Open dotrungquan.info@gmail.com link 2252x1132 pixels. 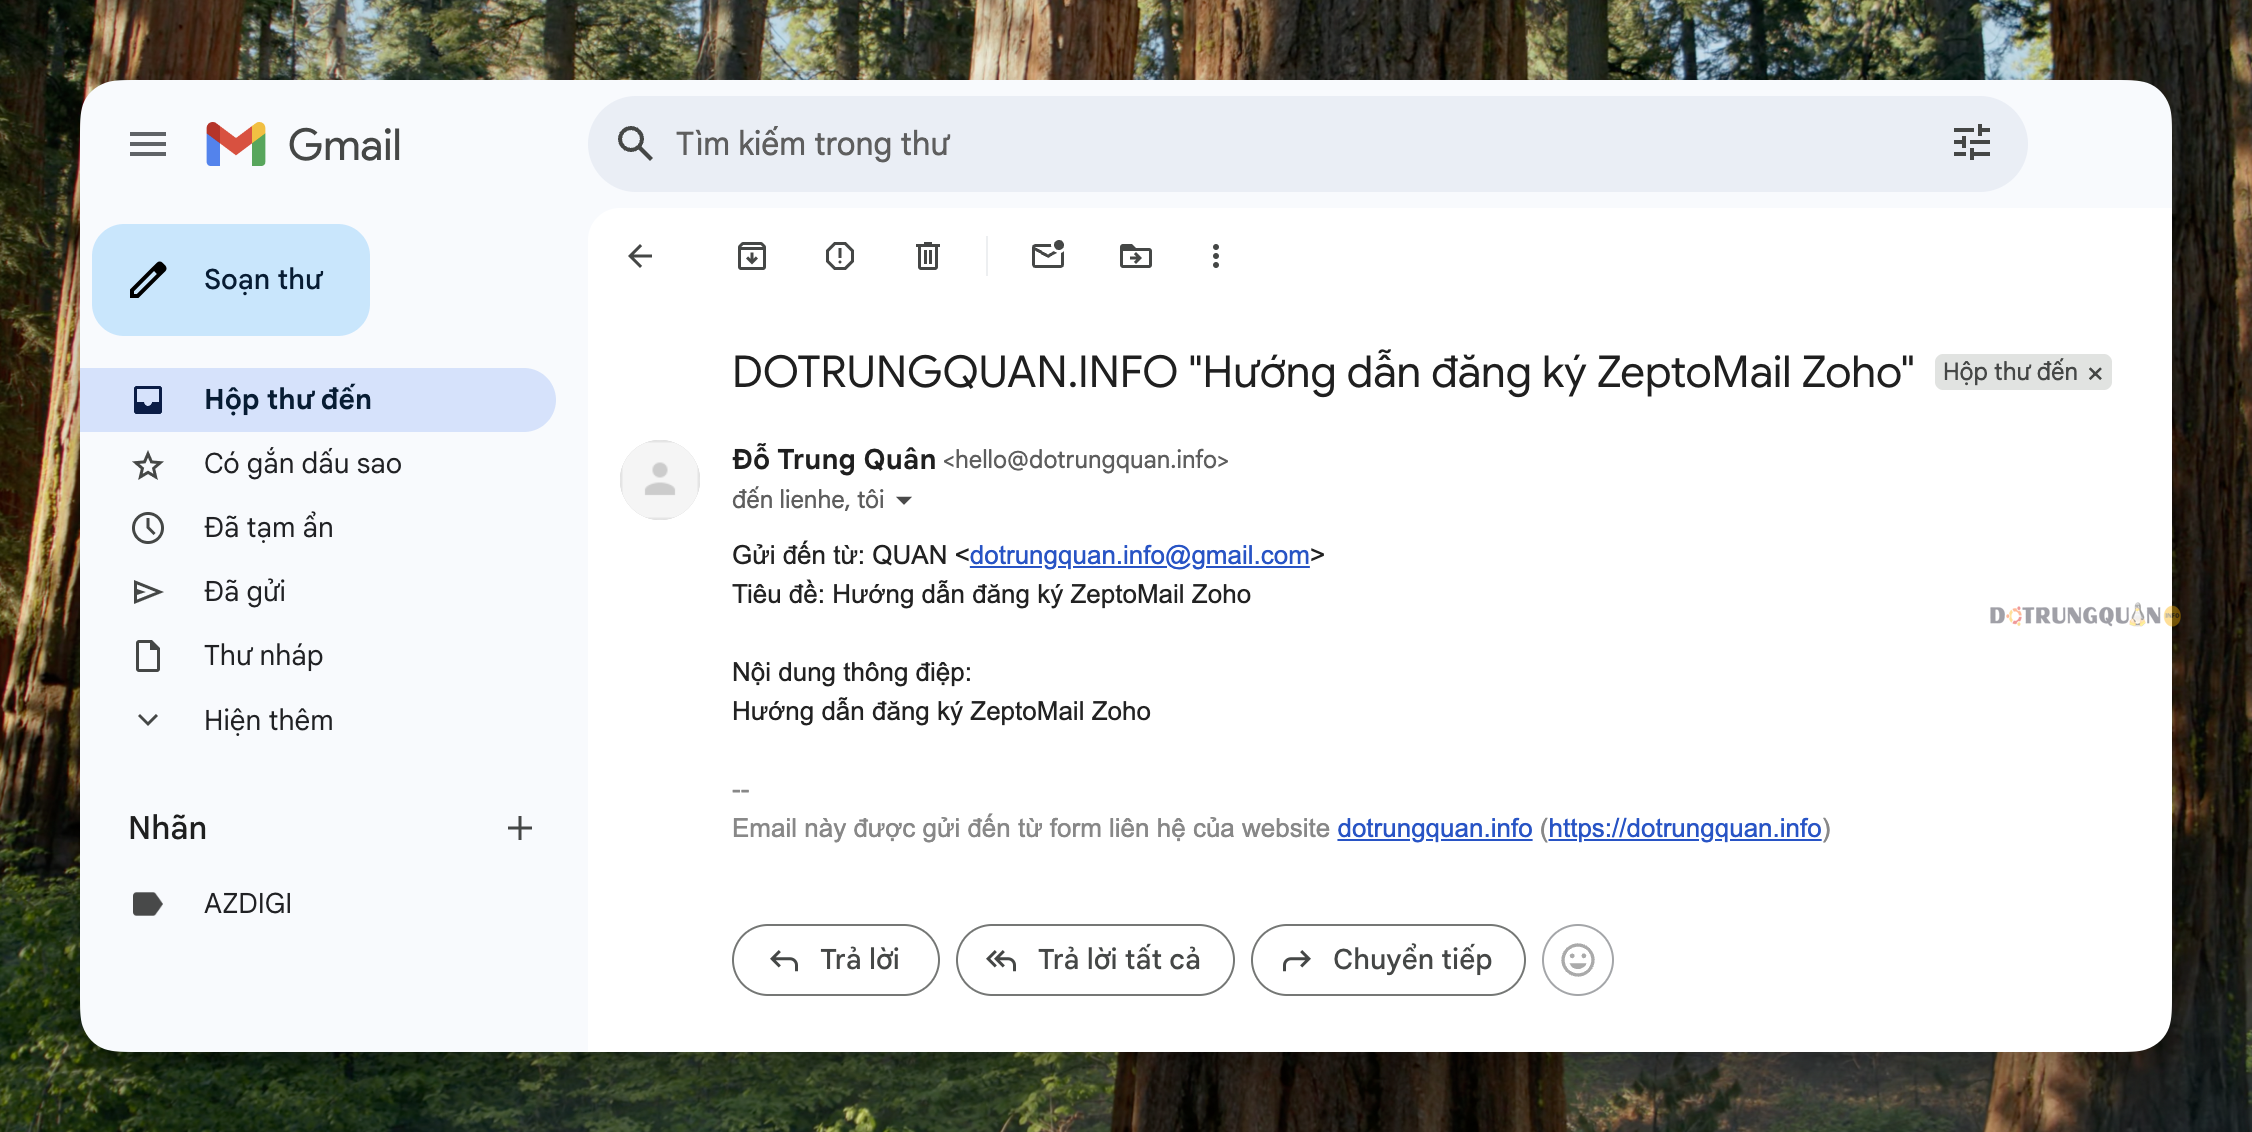point(1140,555)
